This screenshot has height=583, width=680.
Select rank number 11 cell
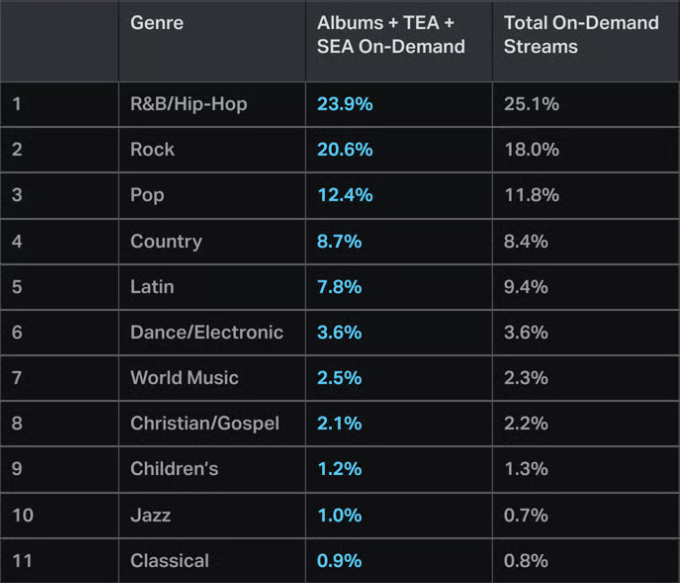click(22, 561)
